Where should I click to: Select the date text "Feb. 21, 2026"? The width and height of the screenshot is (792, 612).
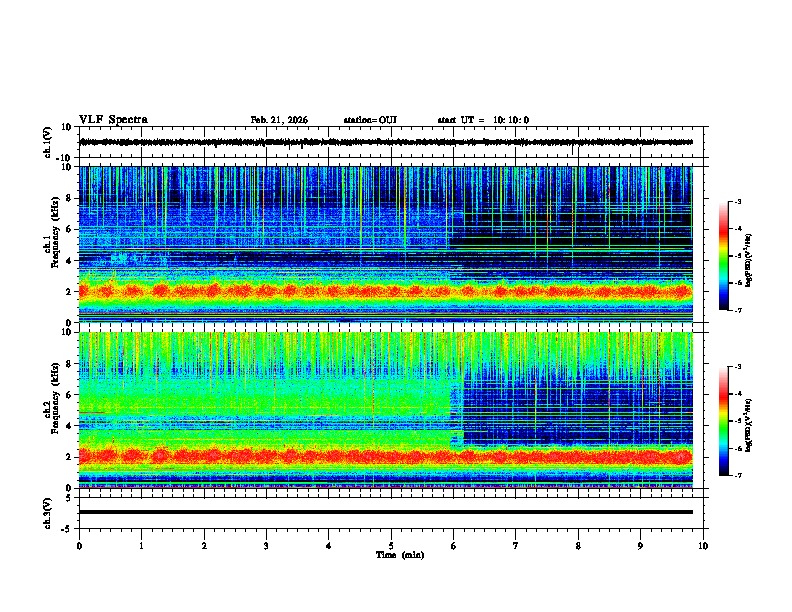coord(279,120)
